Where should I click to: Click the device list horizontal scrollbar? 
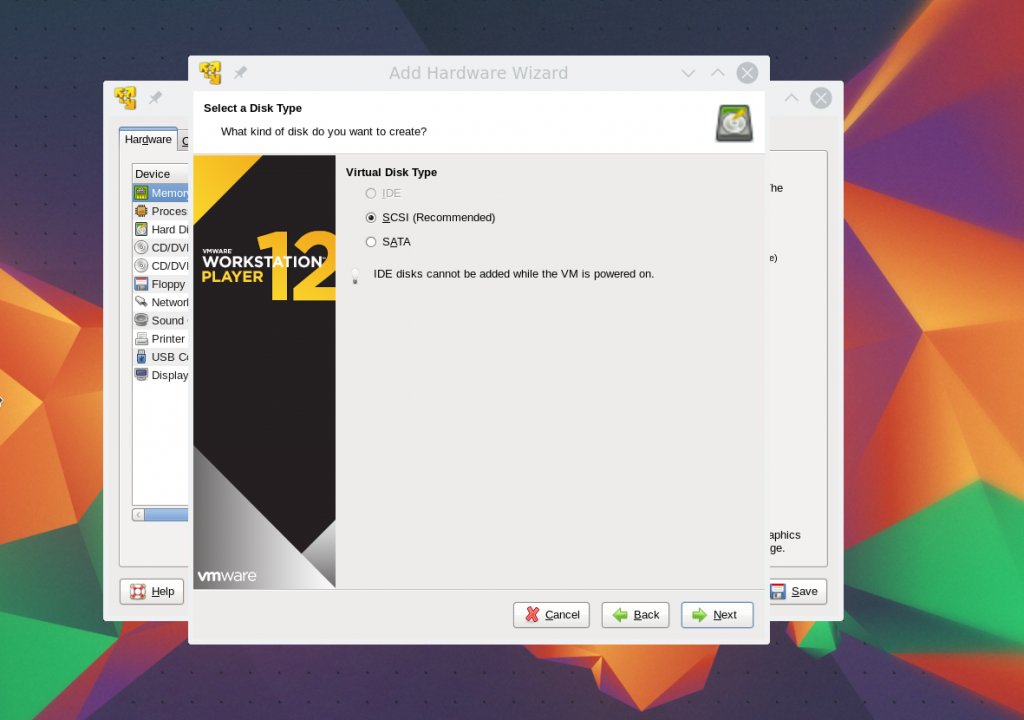[x=166, y=515]
